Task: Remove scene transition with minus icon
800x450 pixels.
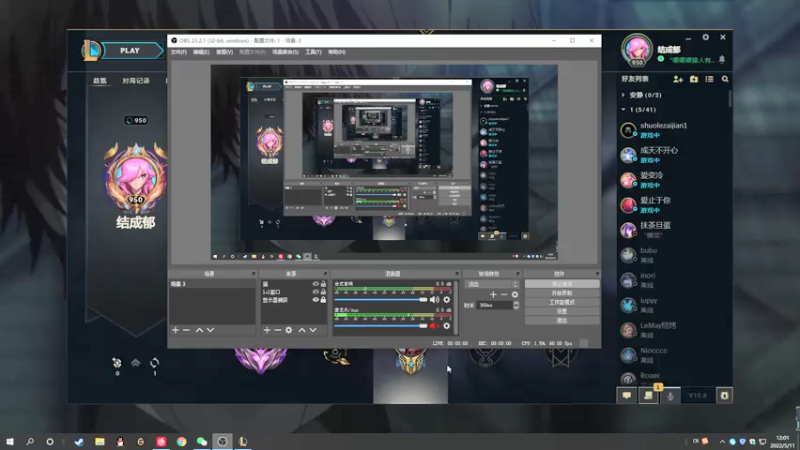Action: [x=504, y=294]
